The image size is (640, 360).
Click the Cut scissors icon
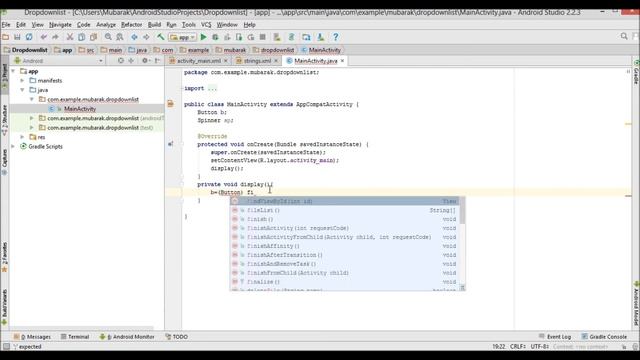[x=70, y=37]
